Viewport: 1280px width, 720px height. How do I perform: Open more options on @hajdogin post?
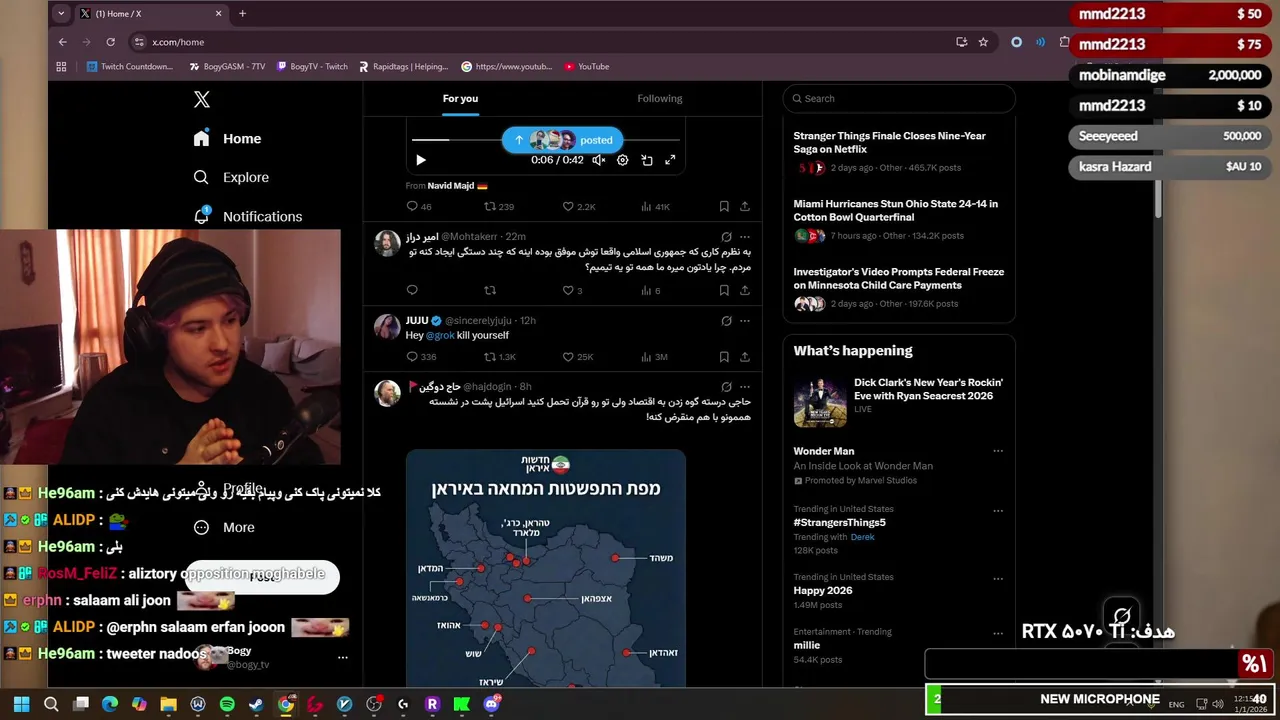(744, 387)
